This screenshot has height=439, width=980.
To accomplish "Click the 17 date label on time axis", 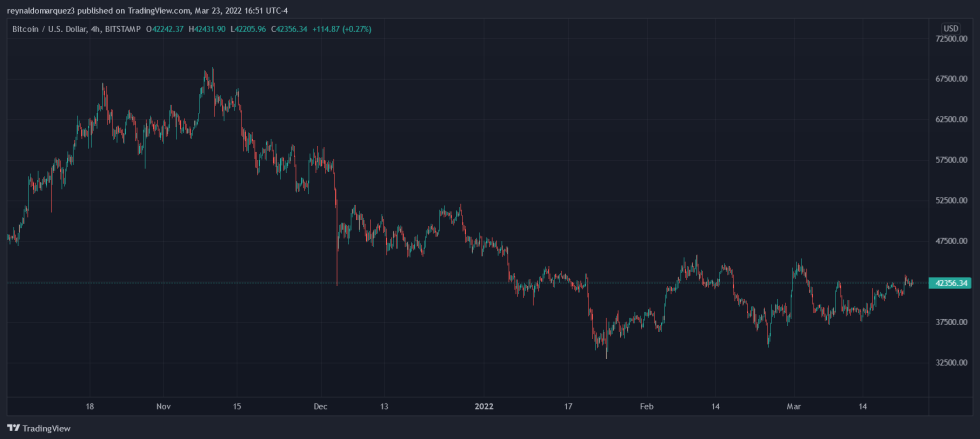I will click(568, 406).
